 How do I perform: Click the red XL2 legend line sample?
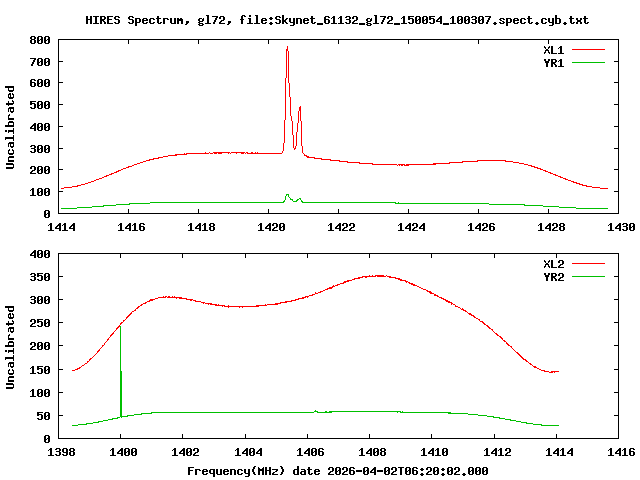tap(588, 264)
